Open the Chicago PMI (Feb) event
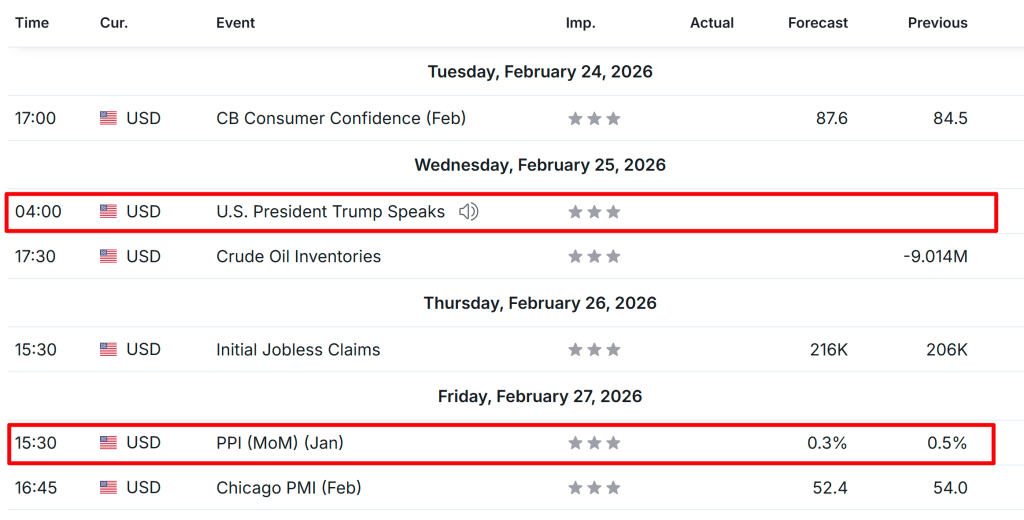Viewport: 1024px width, 520px height. (288, 488)
